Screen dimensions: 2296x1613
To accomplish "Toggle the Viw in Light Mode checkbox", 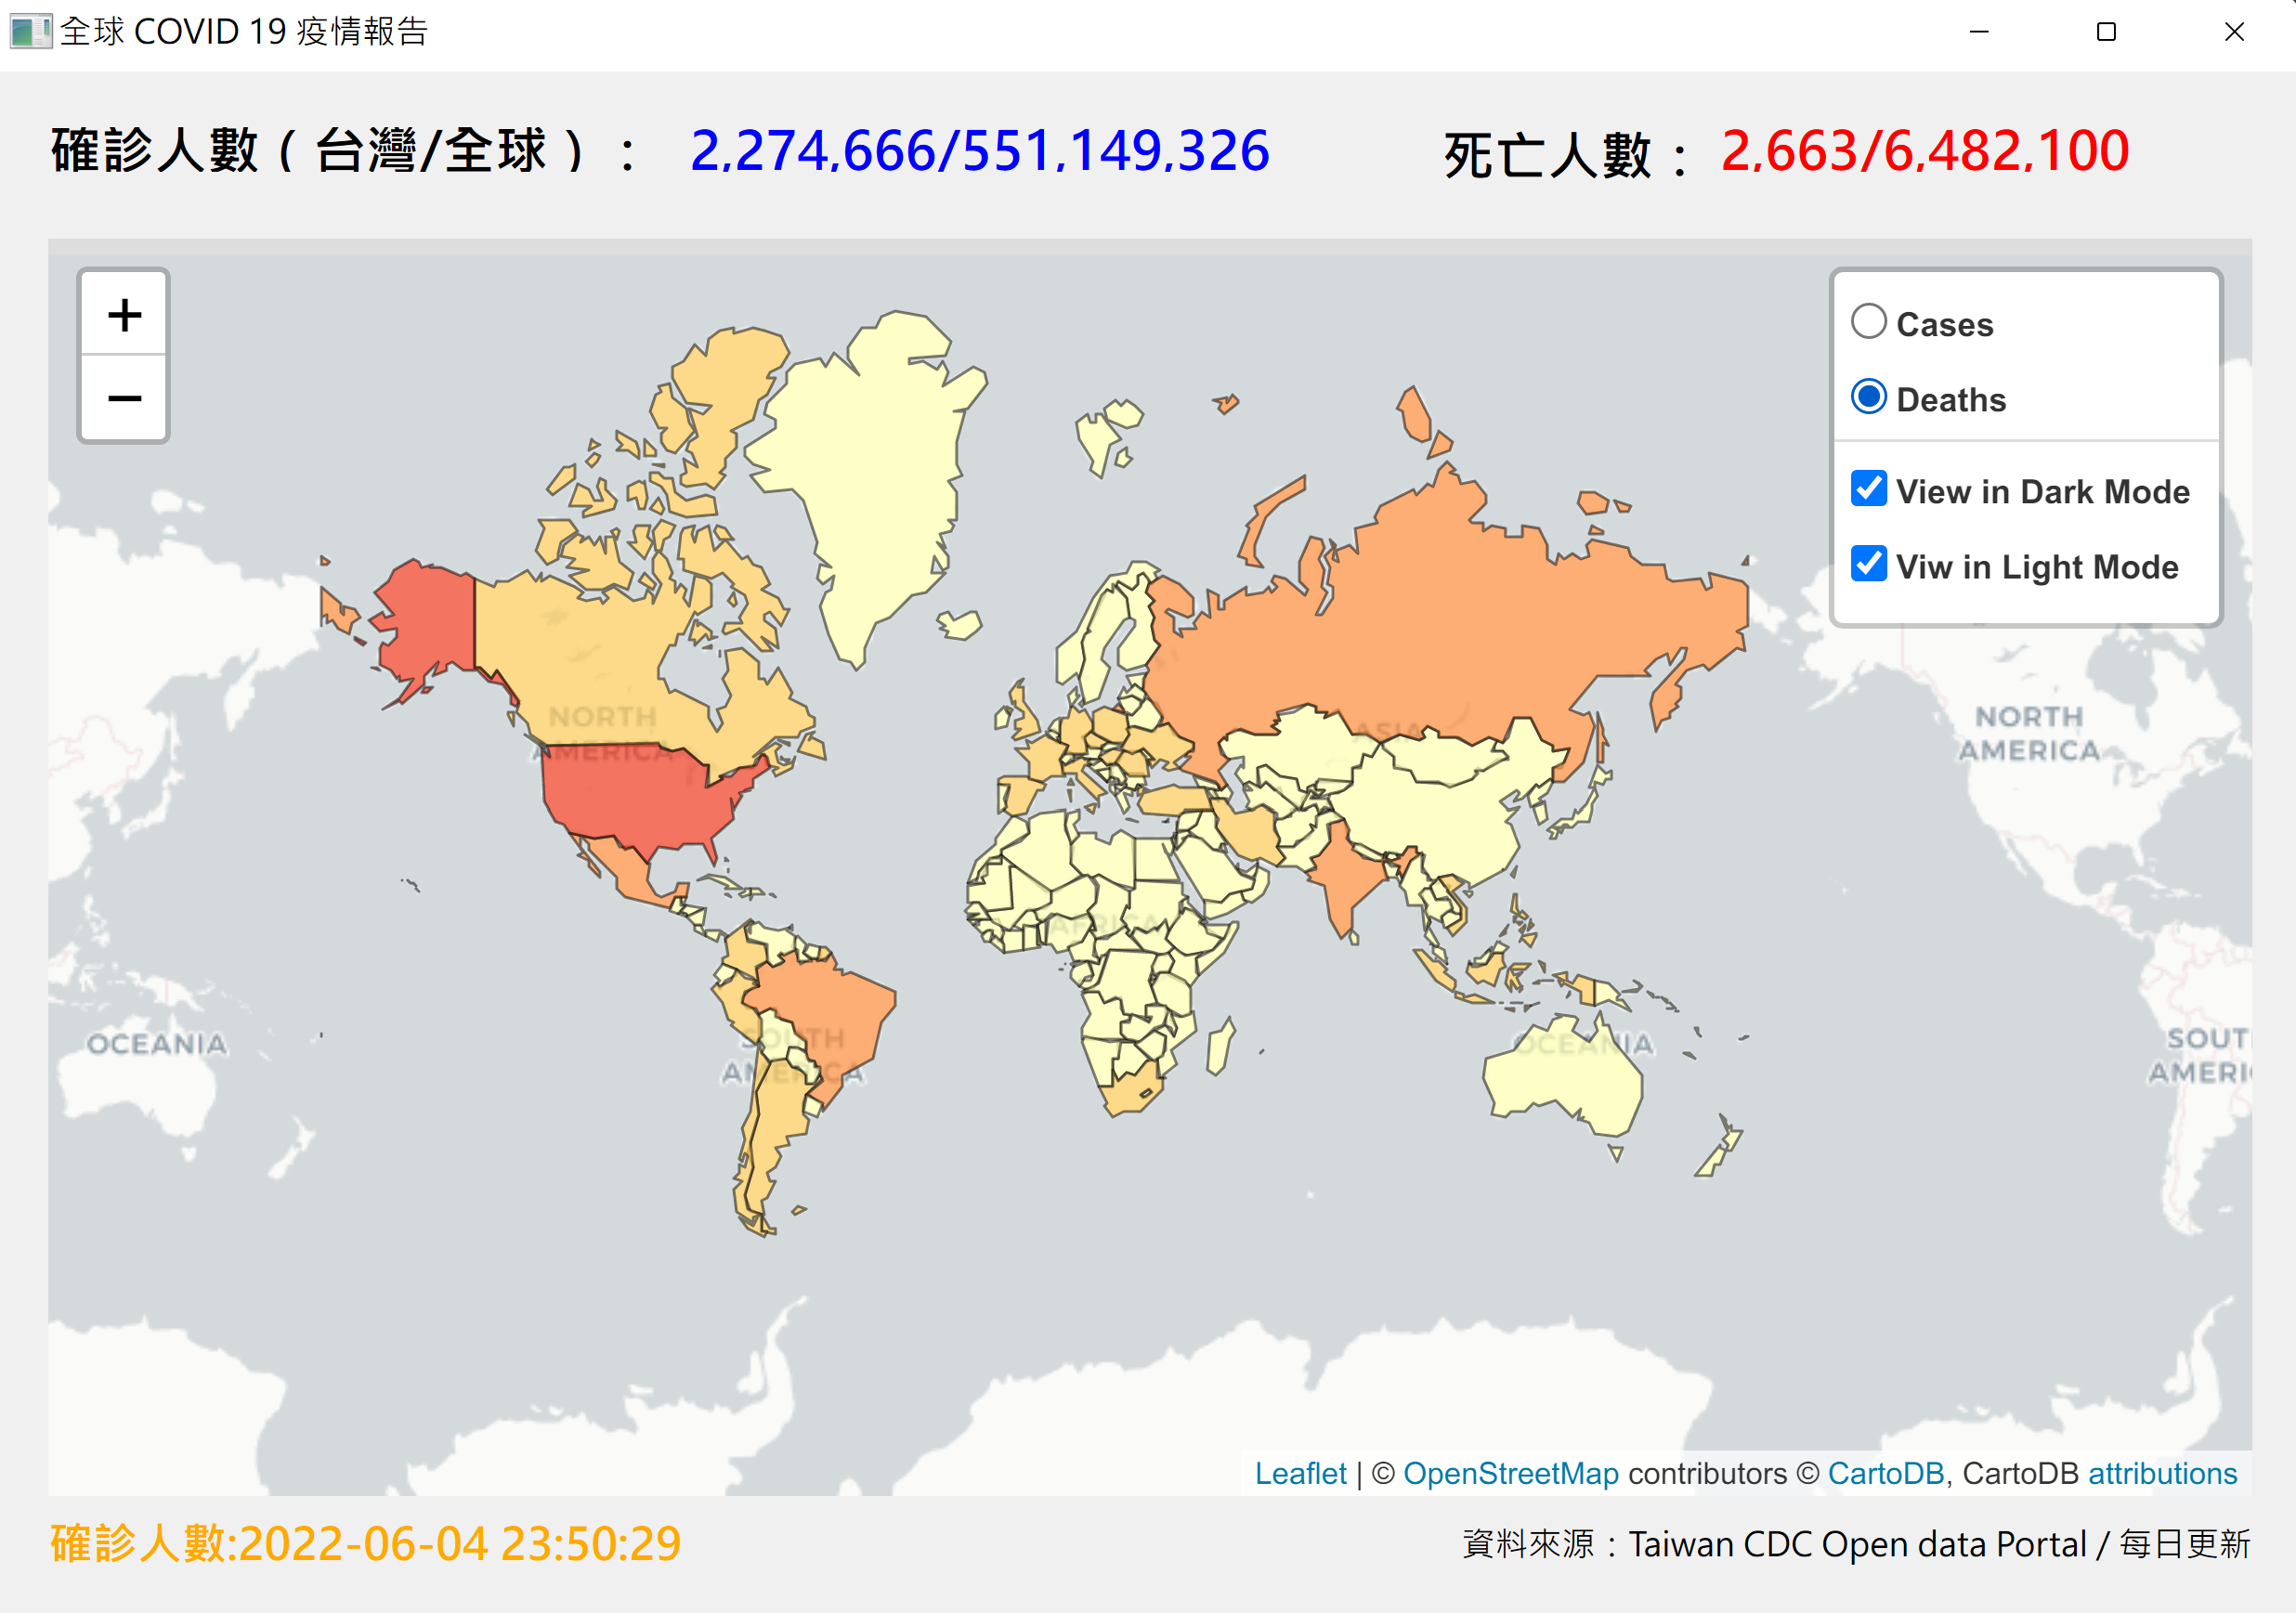I will [1868, 564].
